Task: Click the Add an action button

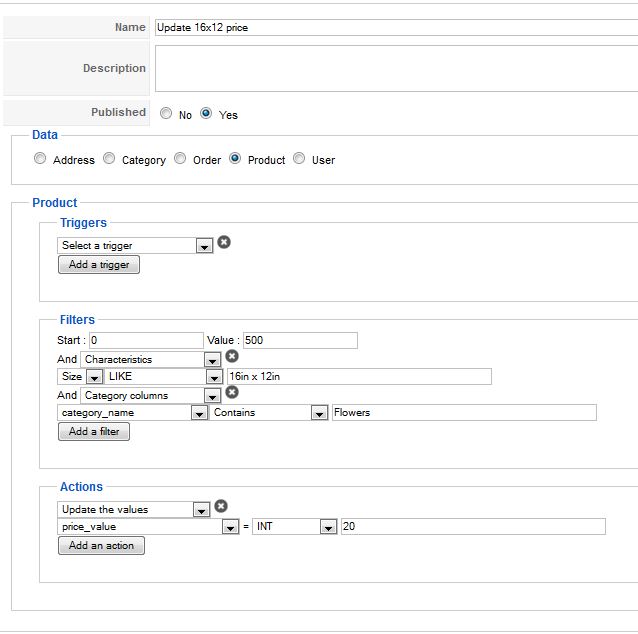Action: coord(101,546)
